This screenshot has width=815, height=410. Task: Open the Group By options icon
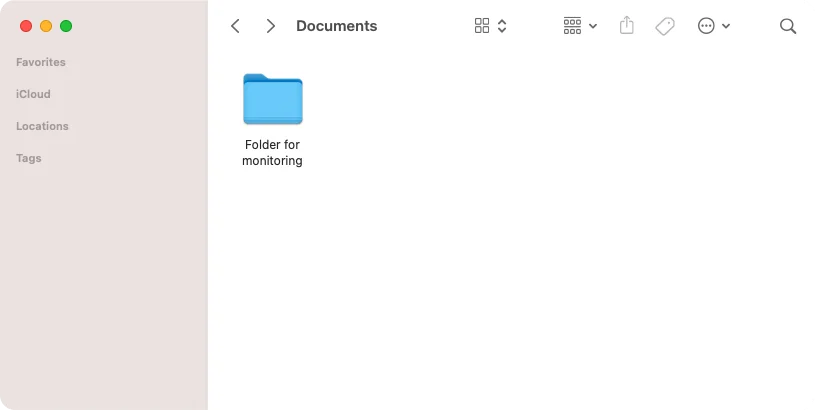click(x=572, y=25)
